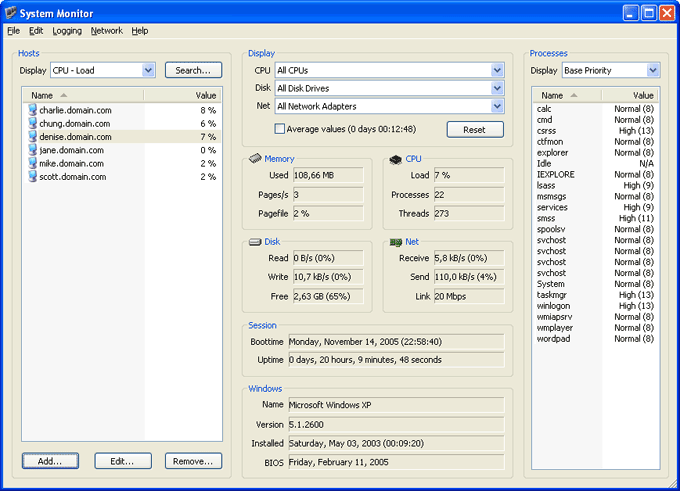
Task: Select the smss process row
Action: (x=595, y=218)
